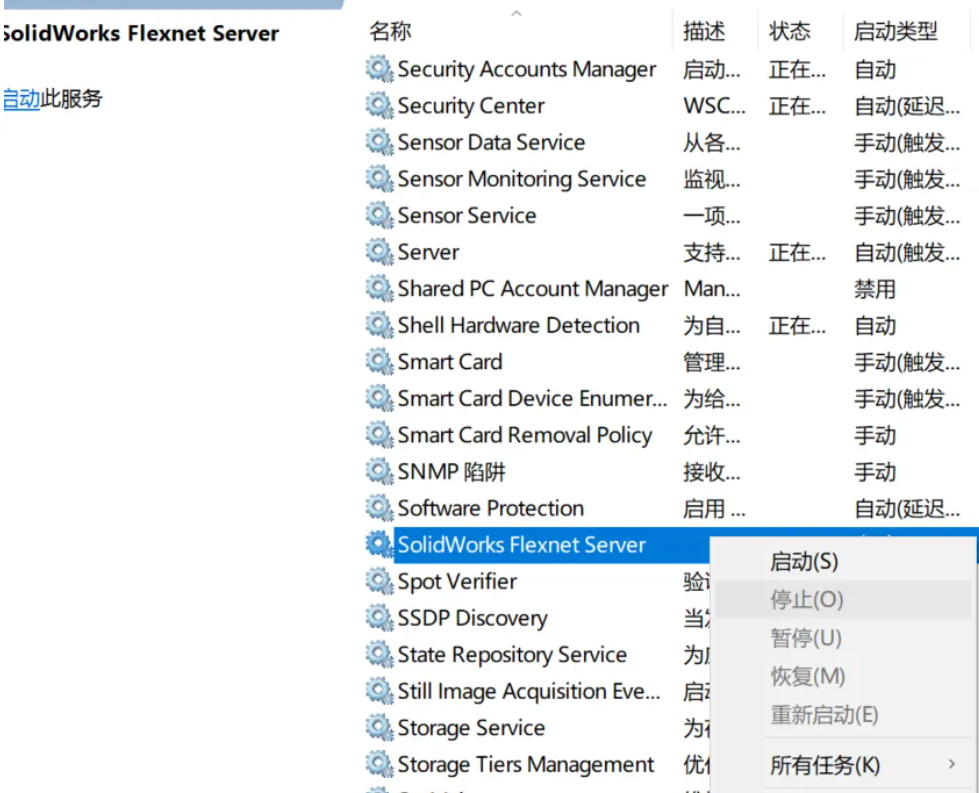The height and width of the screenshot is (793, 979).
Task: Click the Security Center service gear icon
Action: [379, 106]
